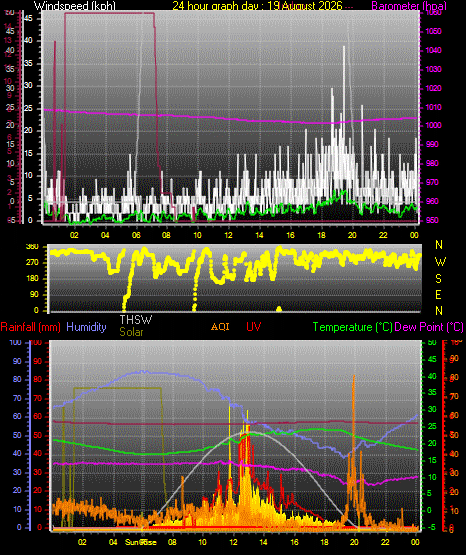Click the 360 wind direction axis label
Image resolution: width=466 pixels, height=555 pixels.
[32, 247]
